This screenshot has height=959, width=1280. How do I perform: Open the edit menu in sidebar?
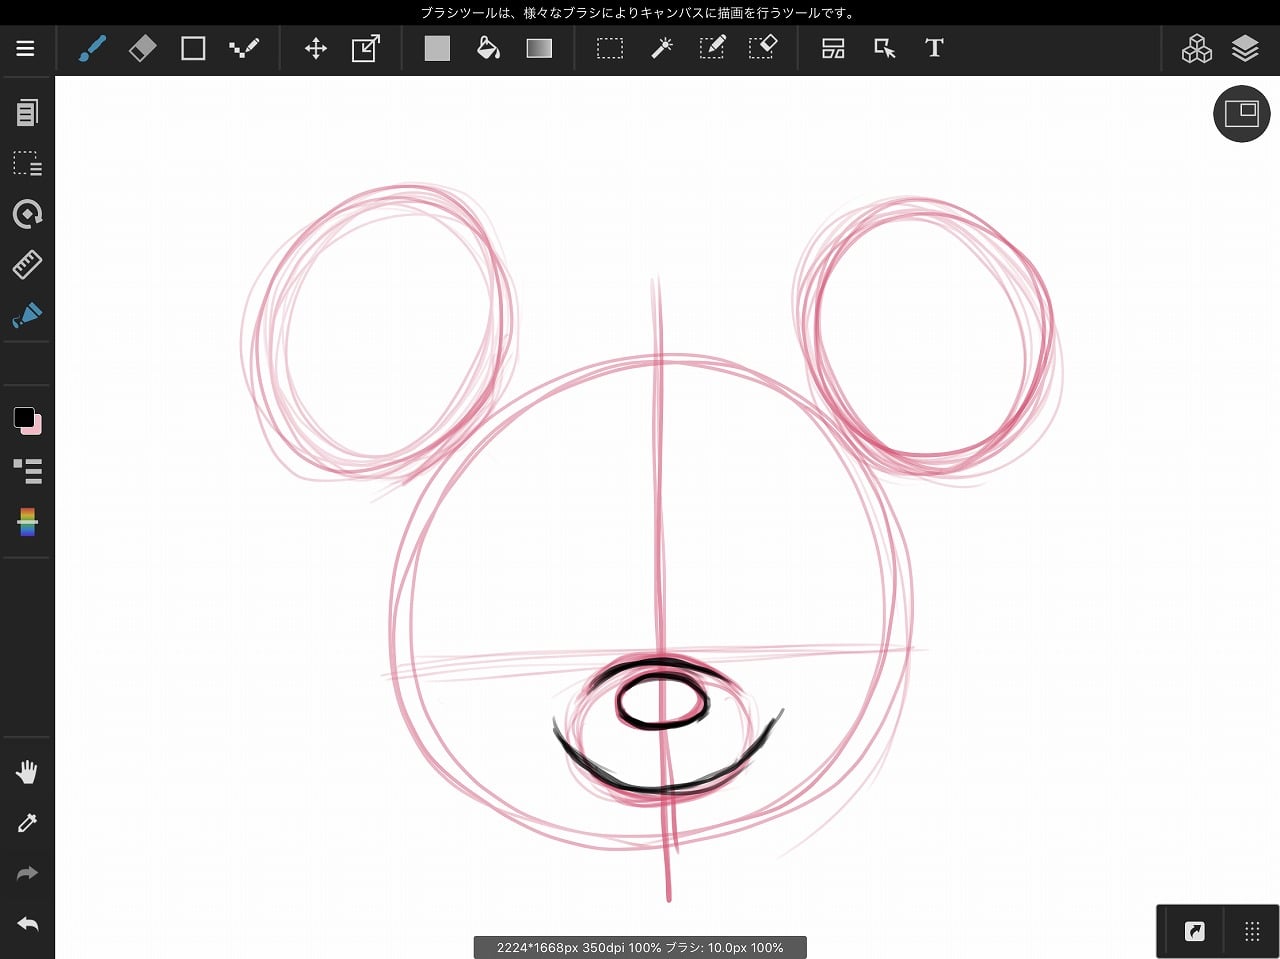pyautogui.click(x=27, y=112)
